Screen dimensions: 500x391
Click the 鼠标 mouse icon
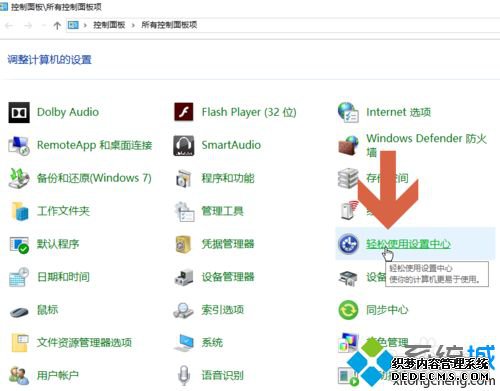click(x=19, y=312)
